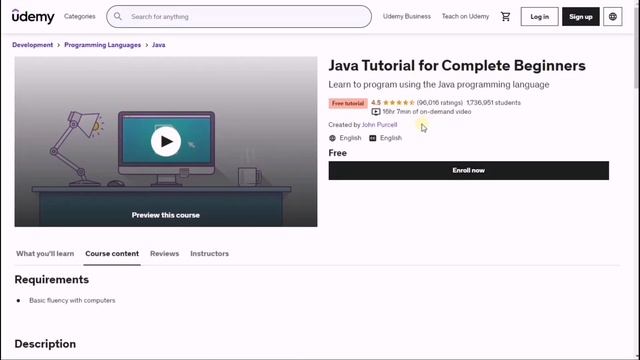Image resolution: width=640 pixels, height=360 pixels.
Task: Click the closed captions icon
Action: (373, 138)
